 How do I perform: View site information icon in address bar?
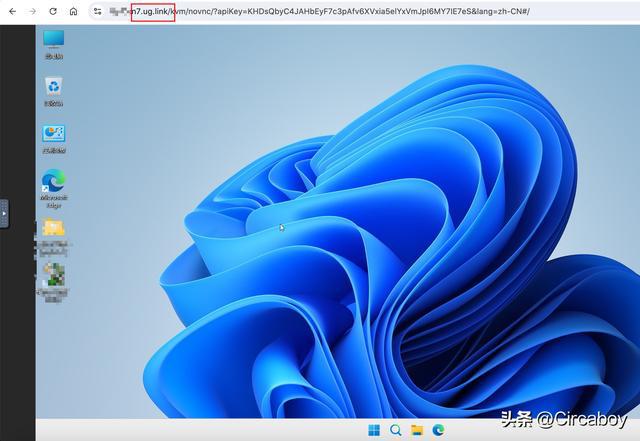(x=98, y=11)
